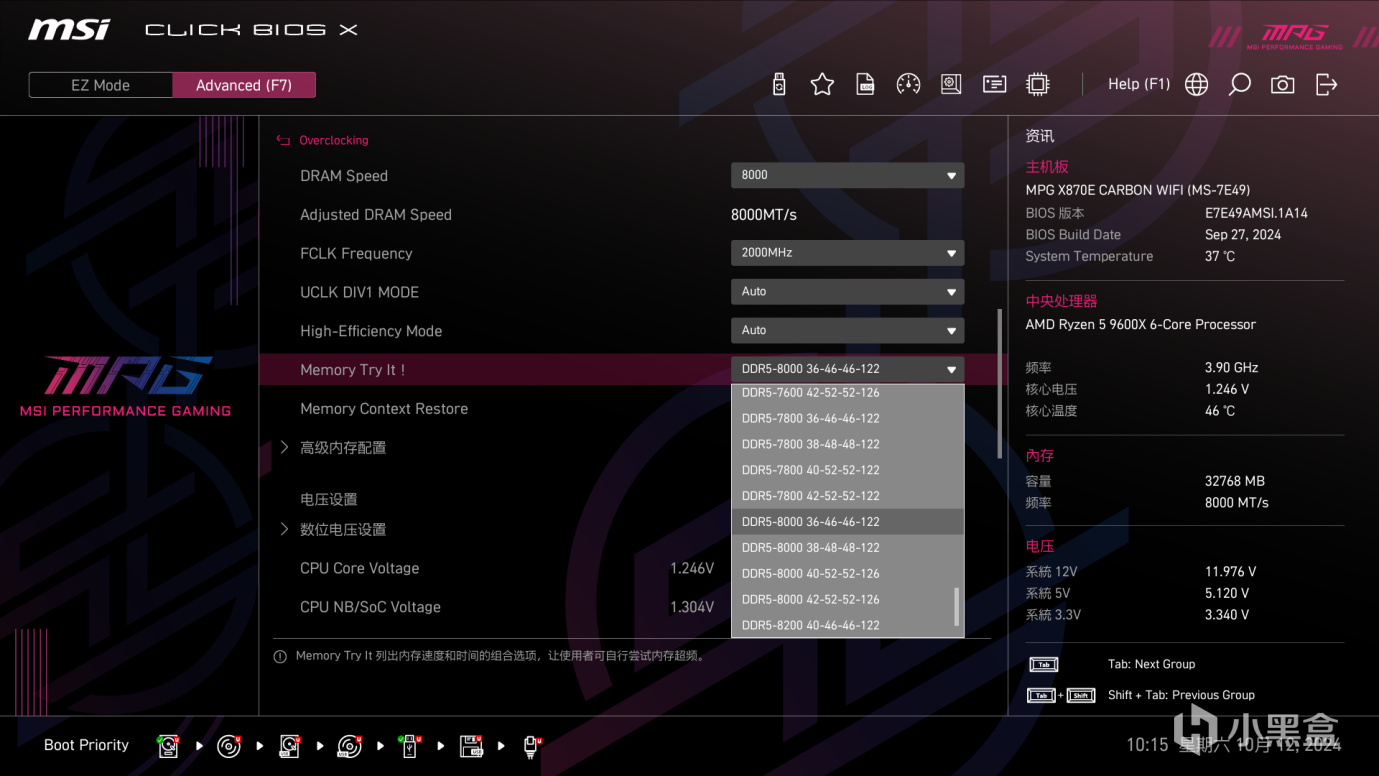The height and width of the screenshot is (776, 1379).
Task: Click the E7E49AMSI.1A14 BIOS version value
Action: pyautogui.click(x=1256, y=213)
